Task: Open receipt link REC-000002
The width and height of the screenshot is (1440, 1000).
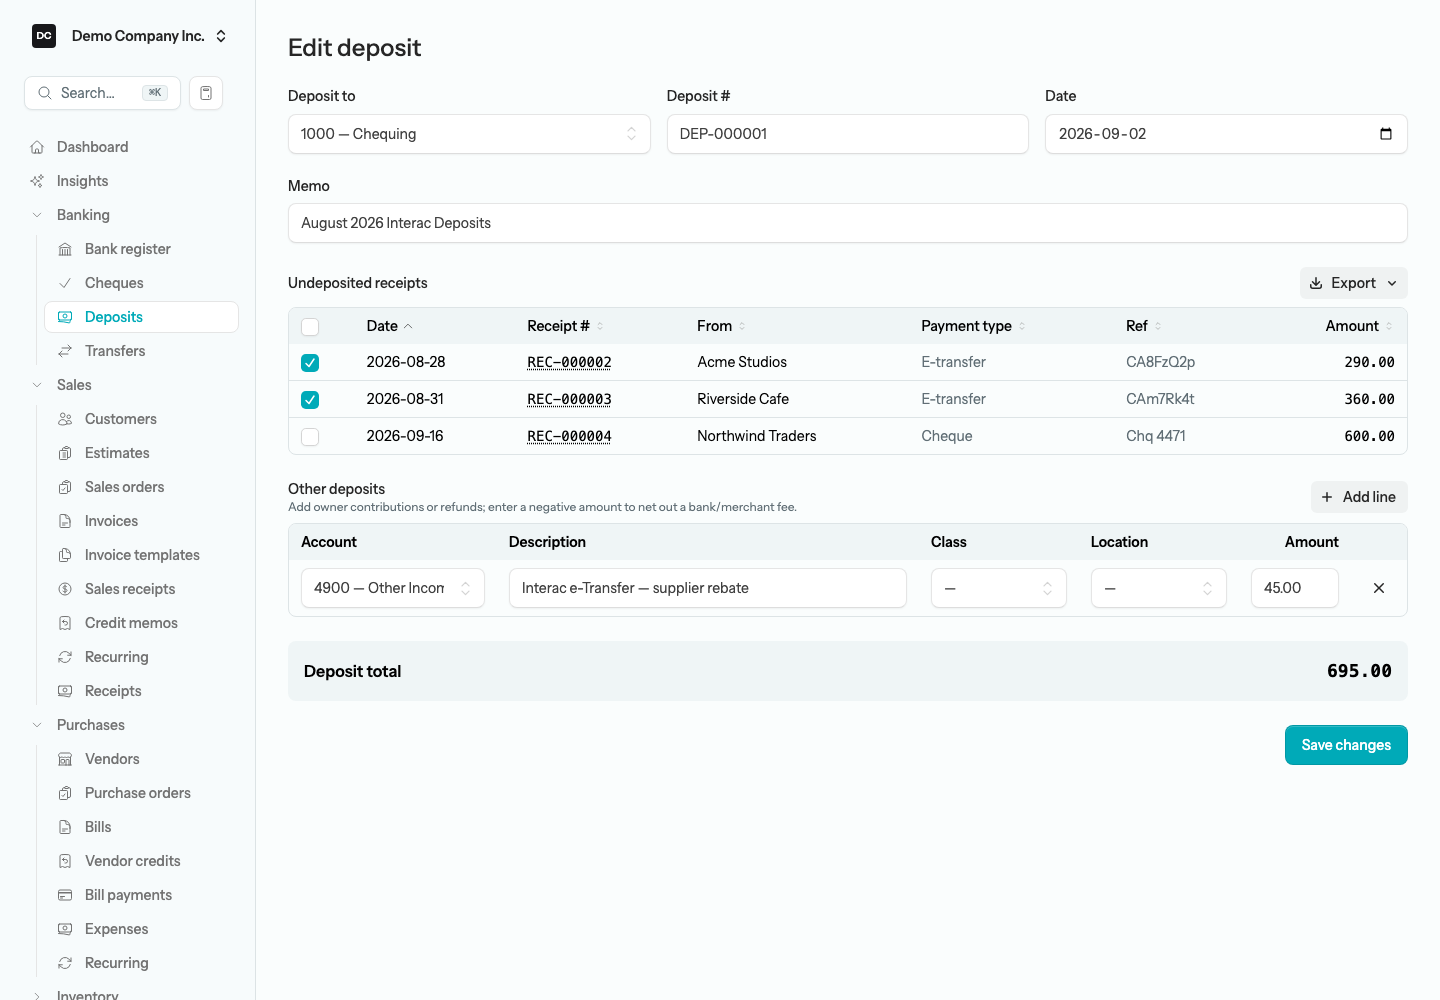Action: (569, 363)
